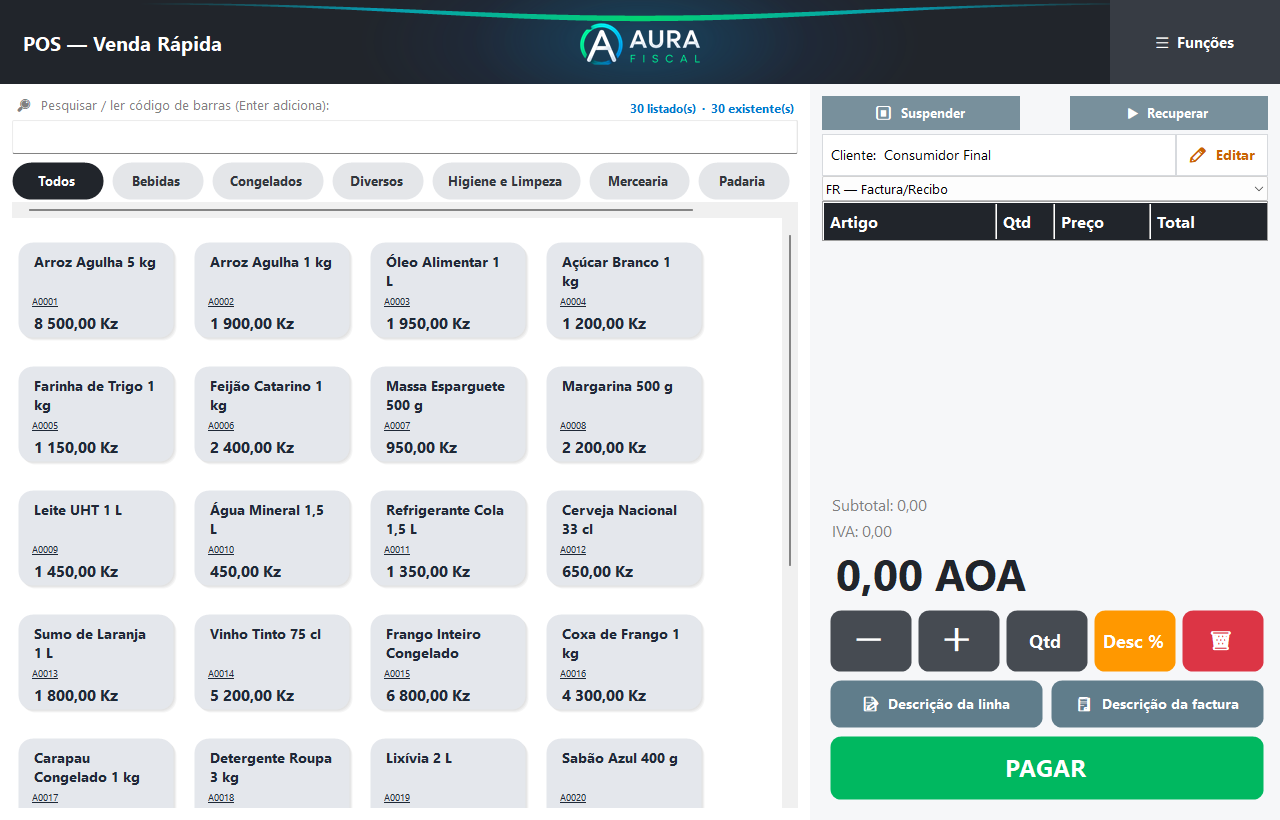Select the Mercearia category tab
The width and height of the screenshot is (1280, 820).
[639, 181]
